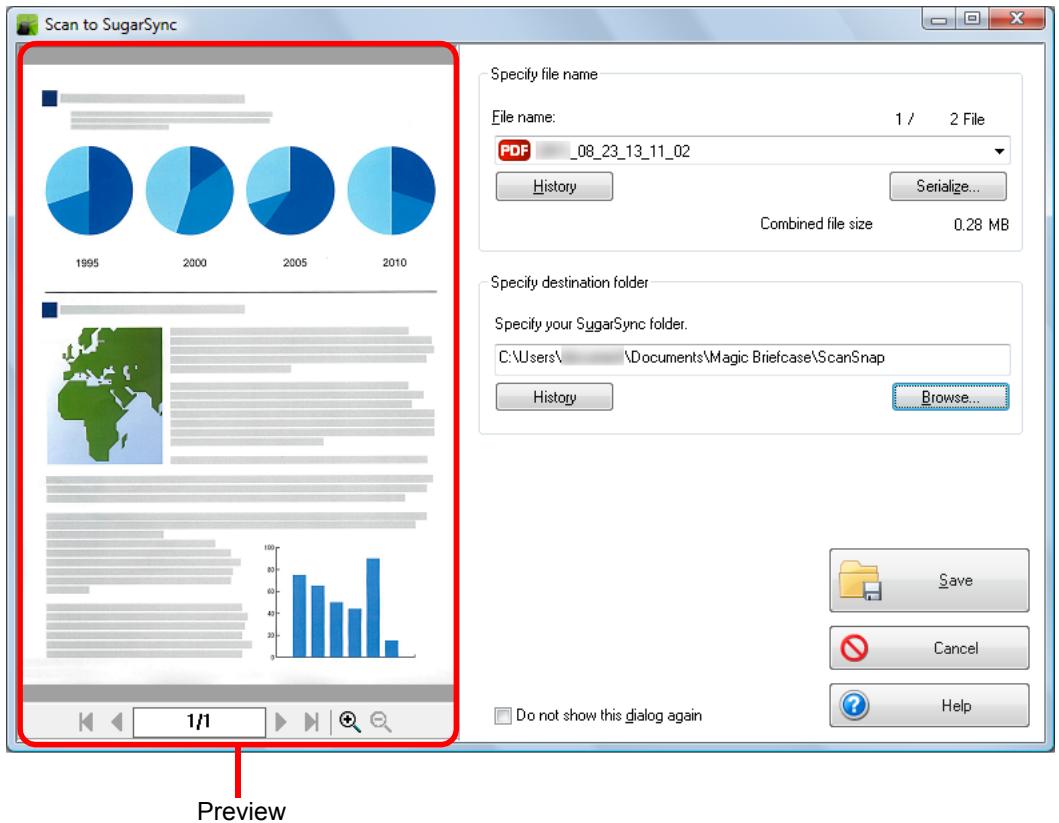The width and height of the screenshot is (1059, 823).
Task: Minimize the Scan to SugarSync window
Action: 938,20
